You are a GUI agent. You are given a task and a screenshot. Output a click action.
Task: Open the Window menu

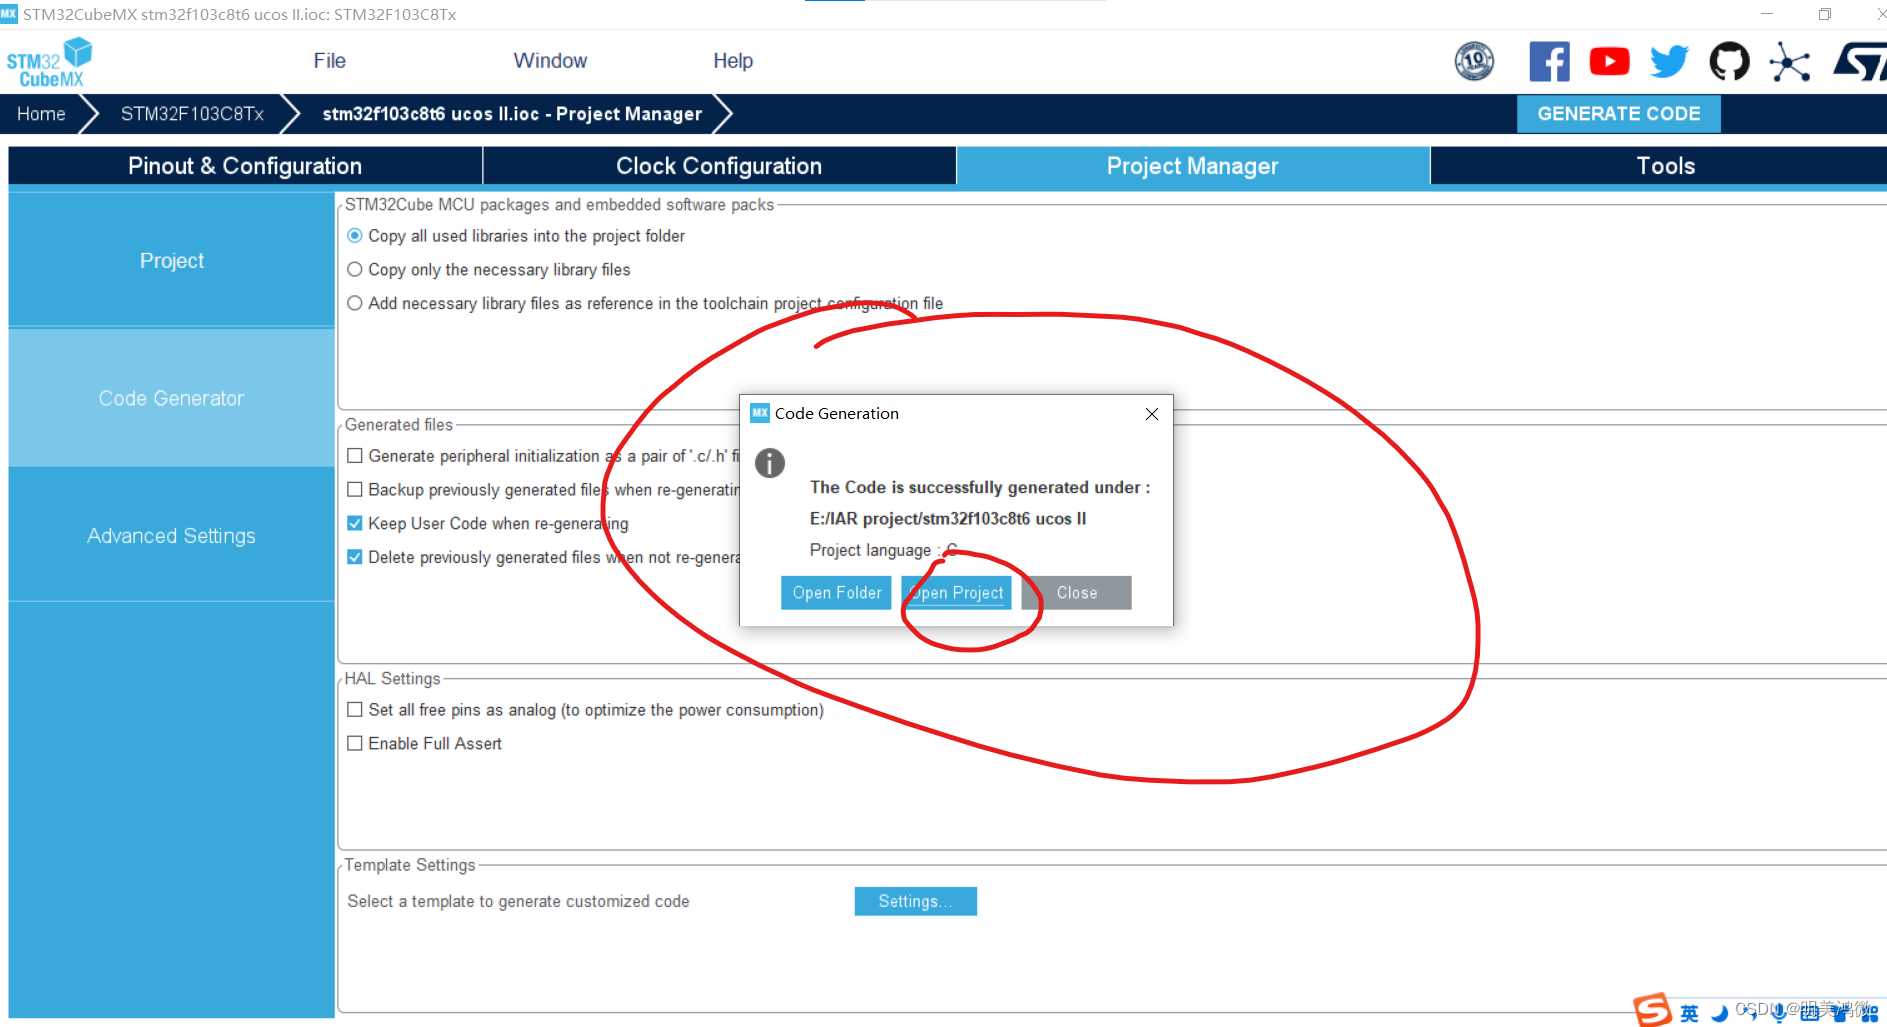pyautogui.click(x=550, y=61)
